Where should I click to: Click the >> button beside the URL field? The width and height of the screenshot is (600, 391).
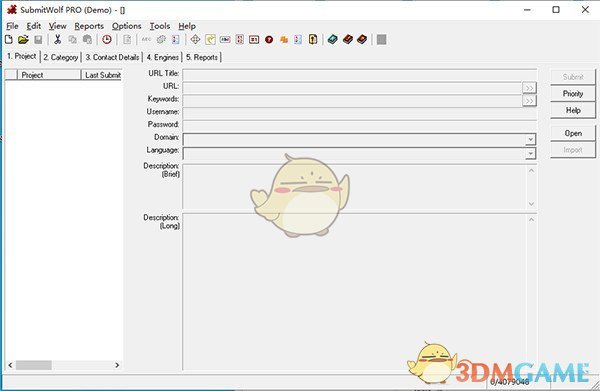click(529, 88)
